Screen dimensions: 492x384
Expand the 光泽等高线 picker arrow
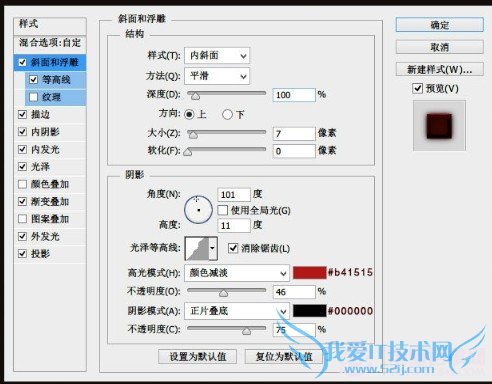tap(213, 248)
